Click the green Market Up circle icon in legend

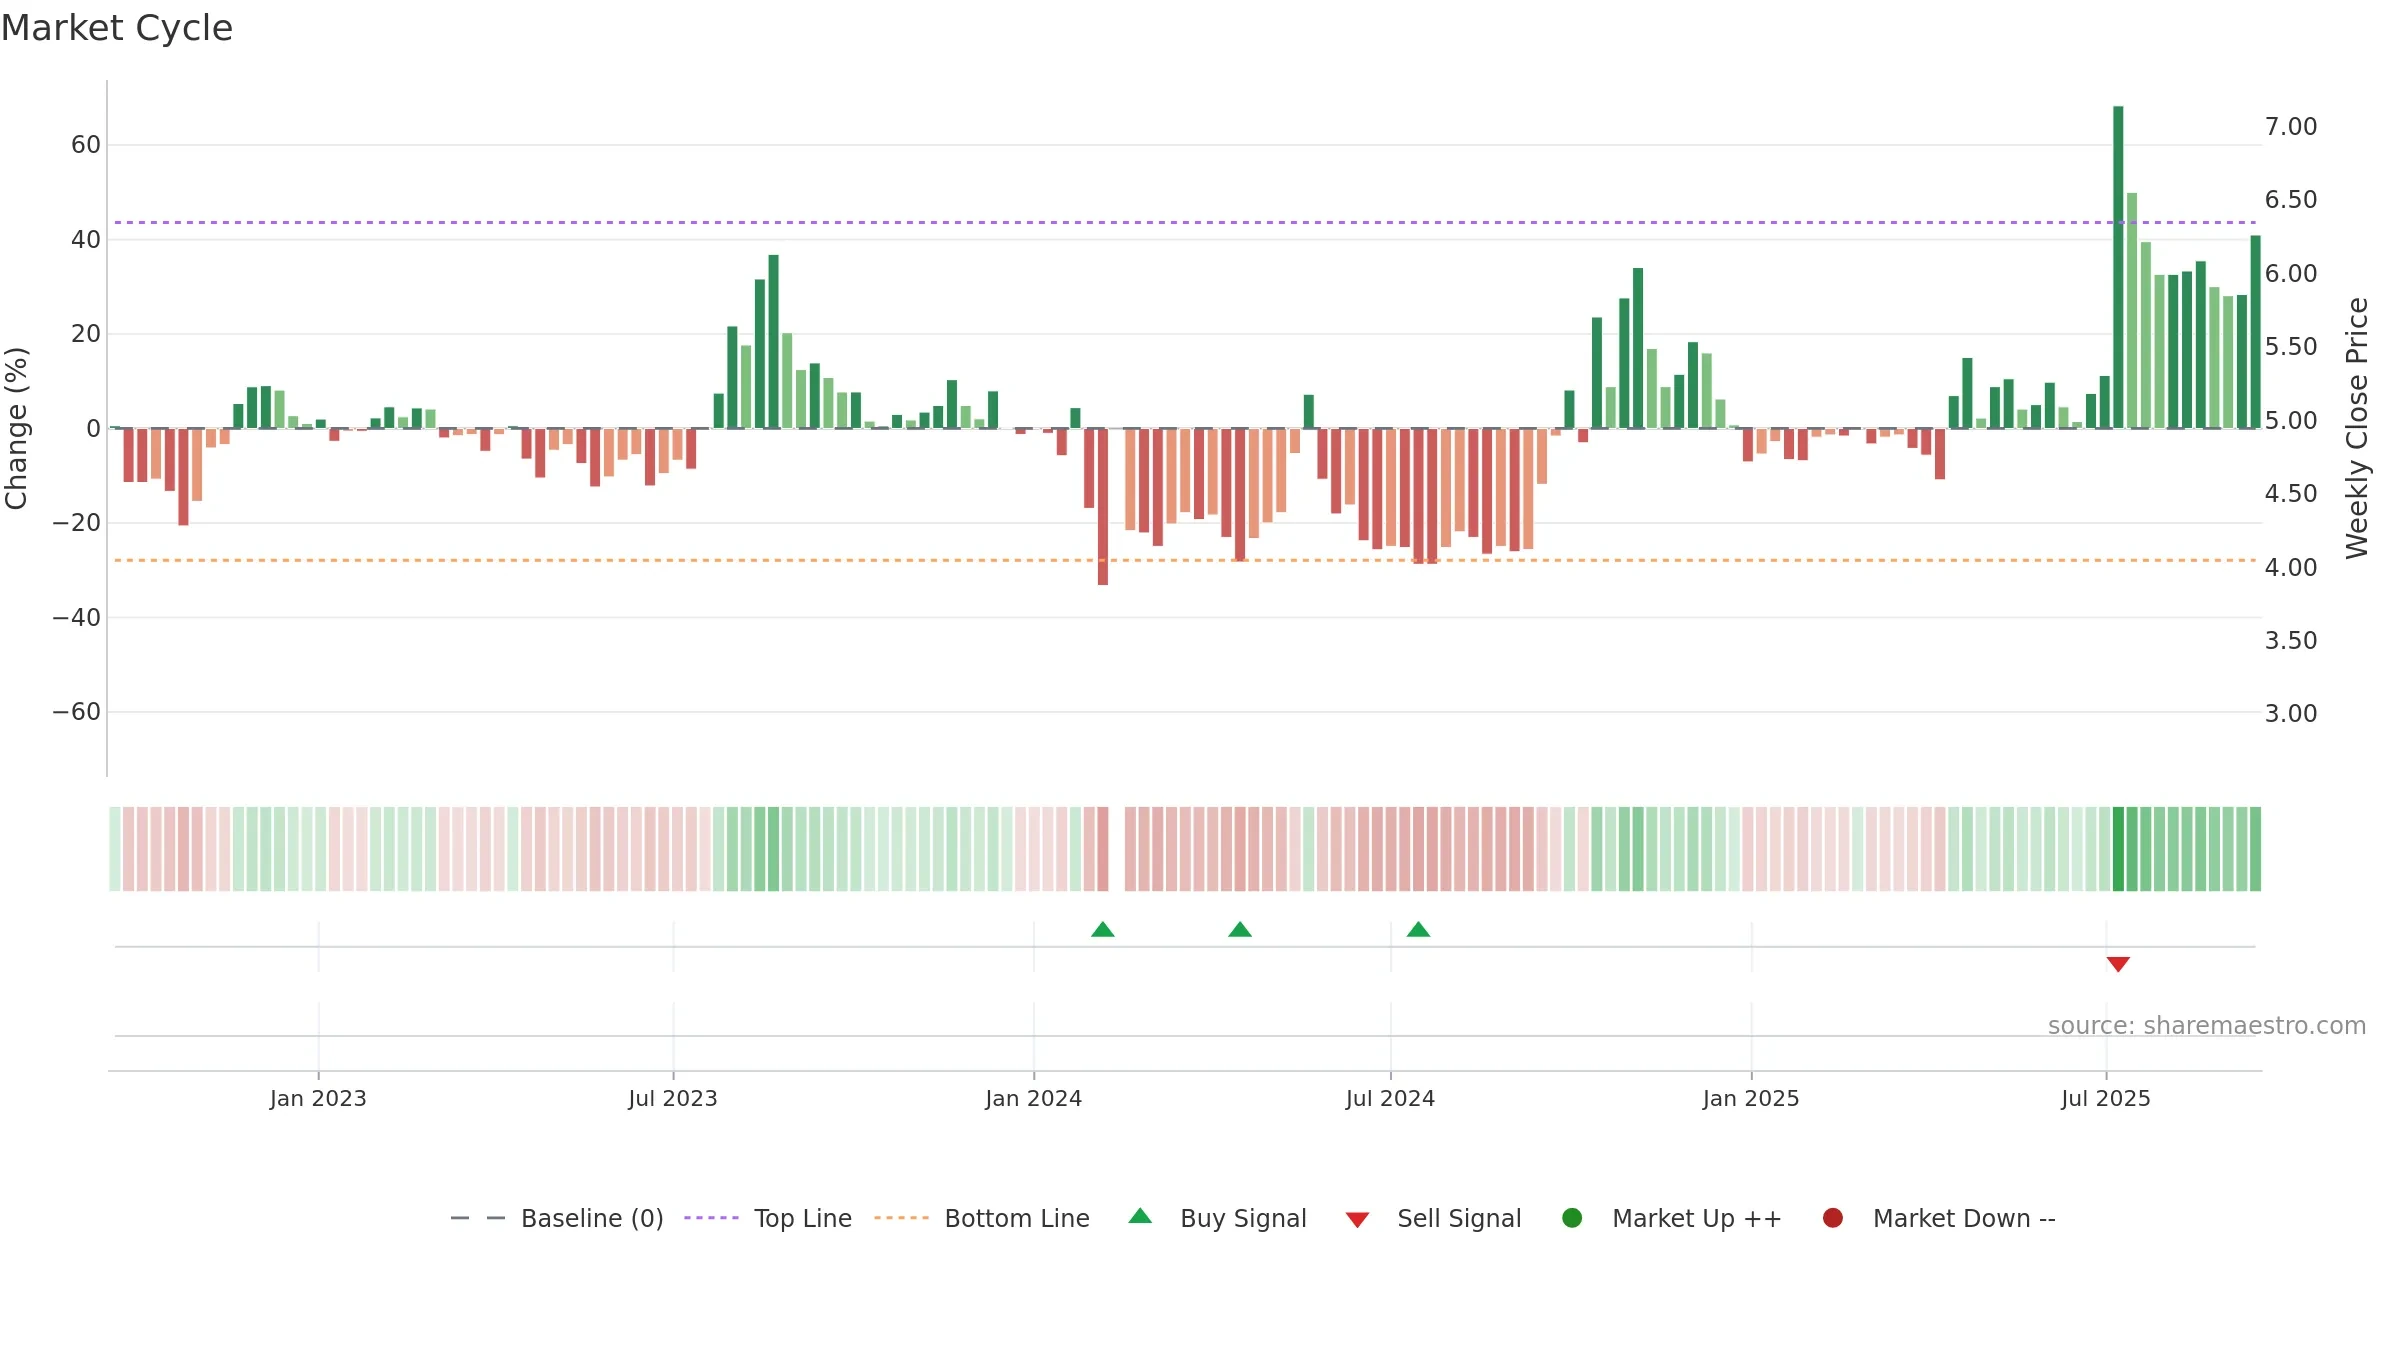tap(1572, 1218)
